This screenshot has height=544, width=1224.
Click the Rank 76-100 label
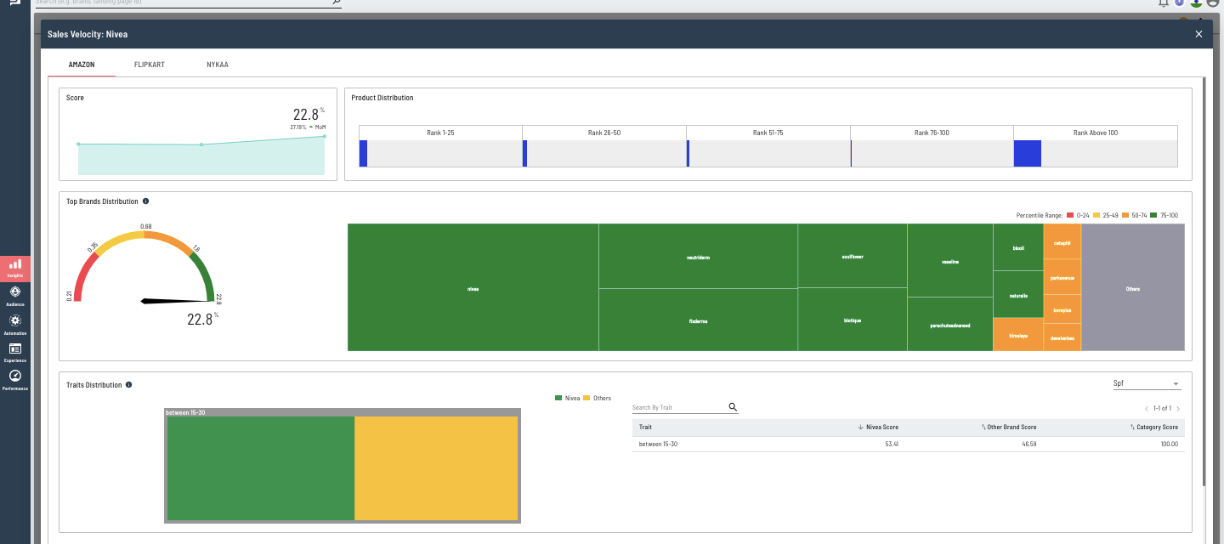coord(932,133)
